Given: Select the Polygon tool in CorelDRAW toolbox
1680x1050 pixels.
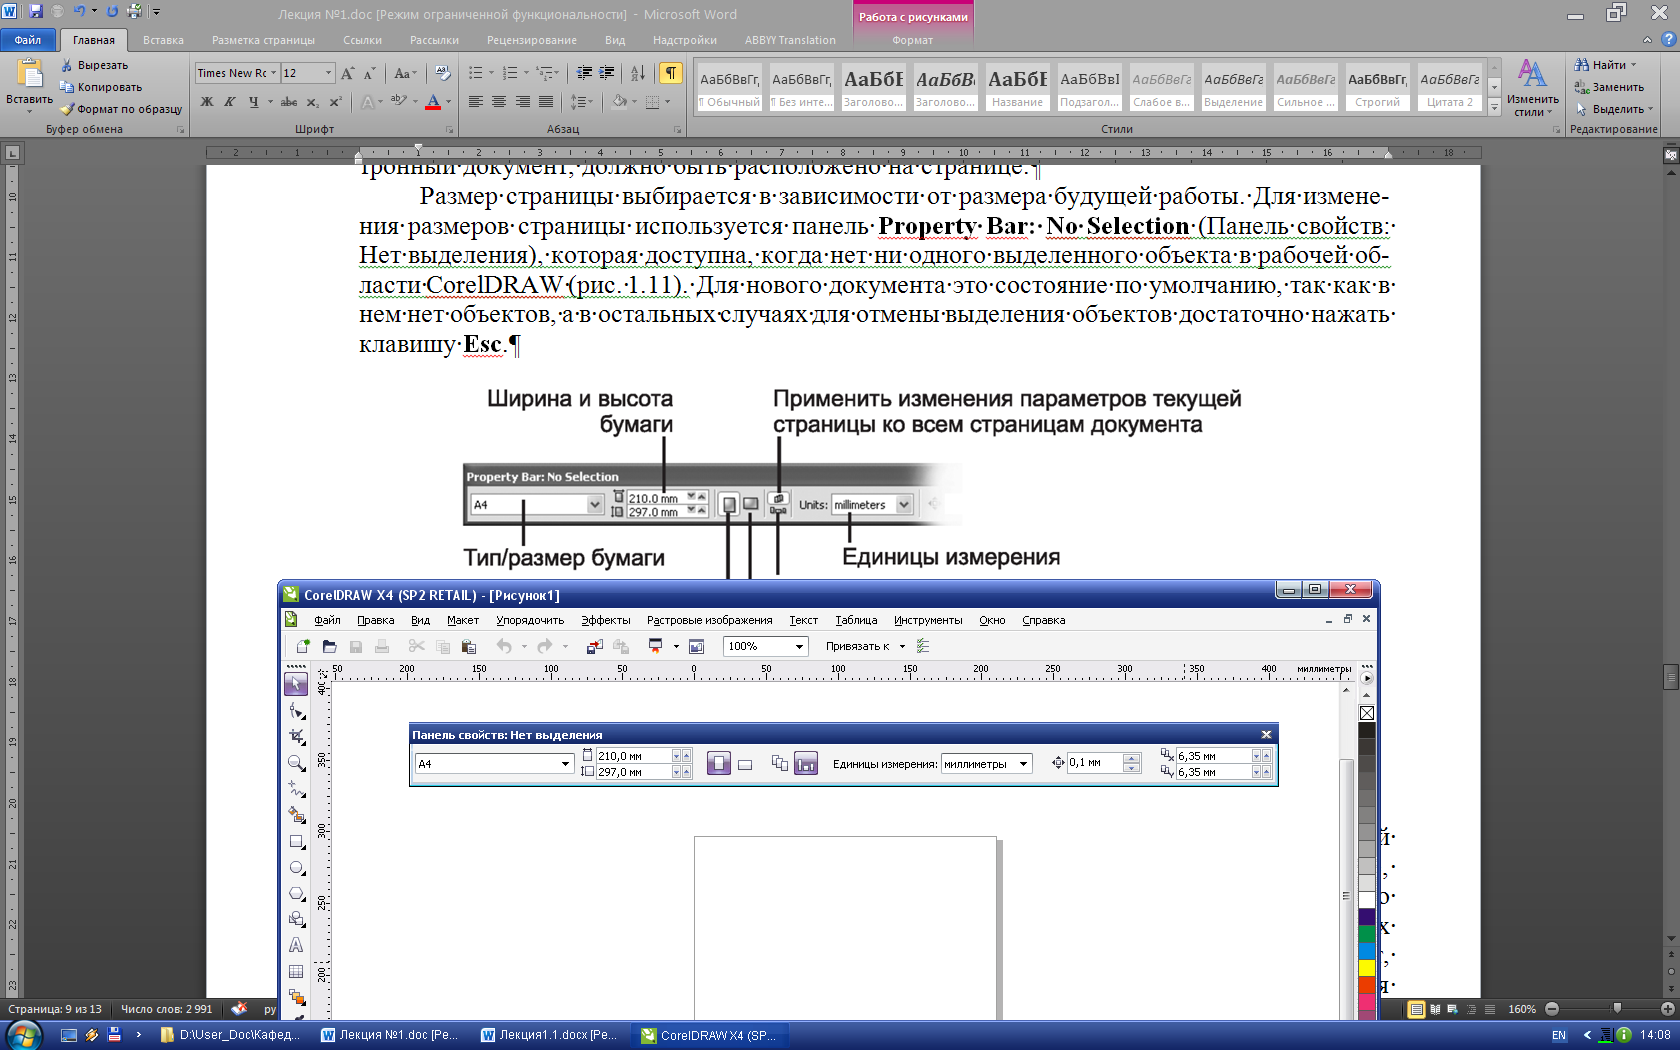Looking at the screenshot, I should [296, 894].
